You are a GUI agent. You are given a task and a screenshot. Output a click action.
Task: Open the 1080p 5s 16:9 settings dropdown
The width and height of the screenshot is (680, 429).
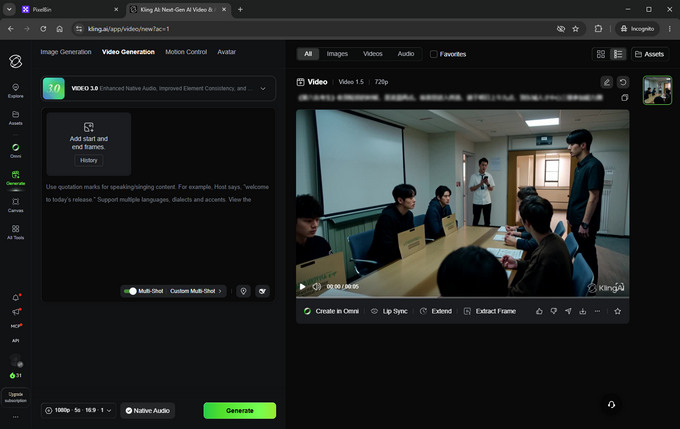(x=78, y=410)
